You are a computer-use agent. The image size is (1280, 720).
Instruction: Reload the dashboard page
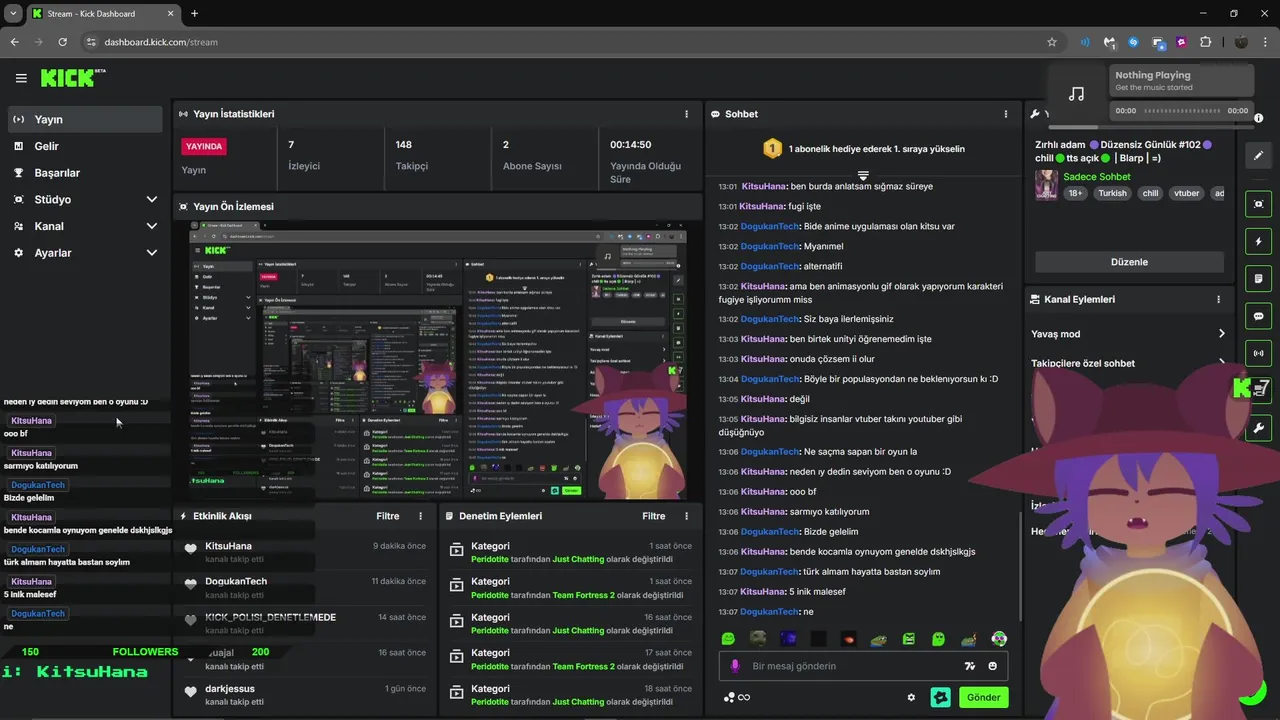click(x=62, y=42)
